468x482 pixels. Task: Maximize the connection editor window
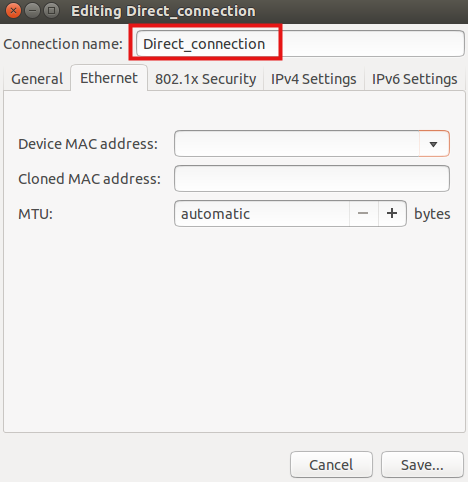[x=51, y=11]
